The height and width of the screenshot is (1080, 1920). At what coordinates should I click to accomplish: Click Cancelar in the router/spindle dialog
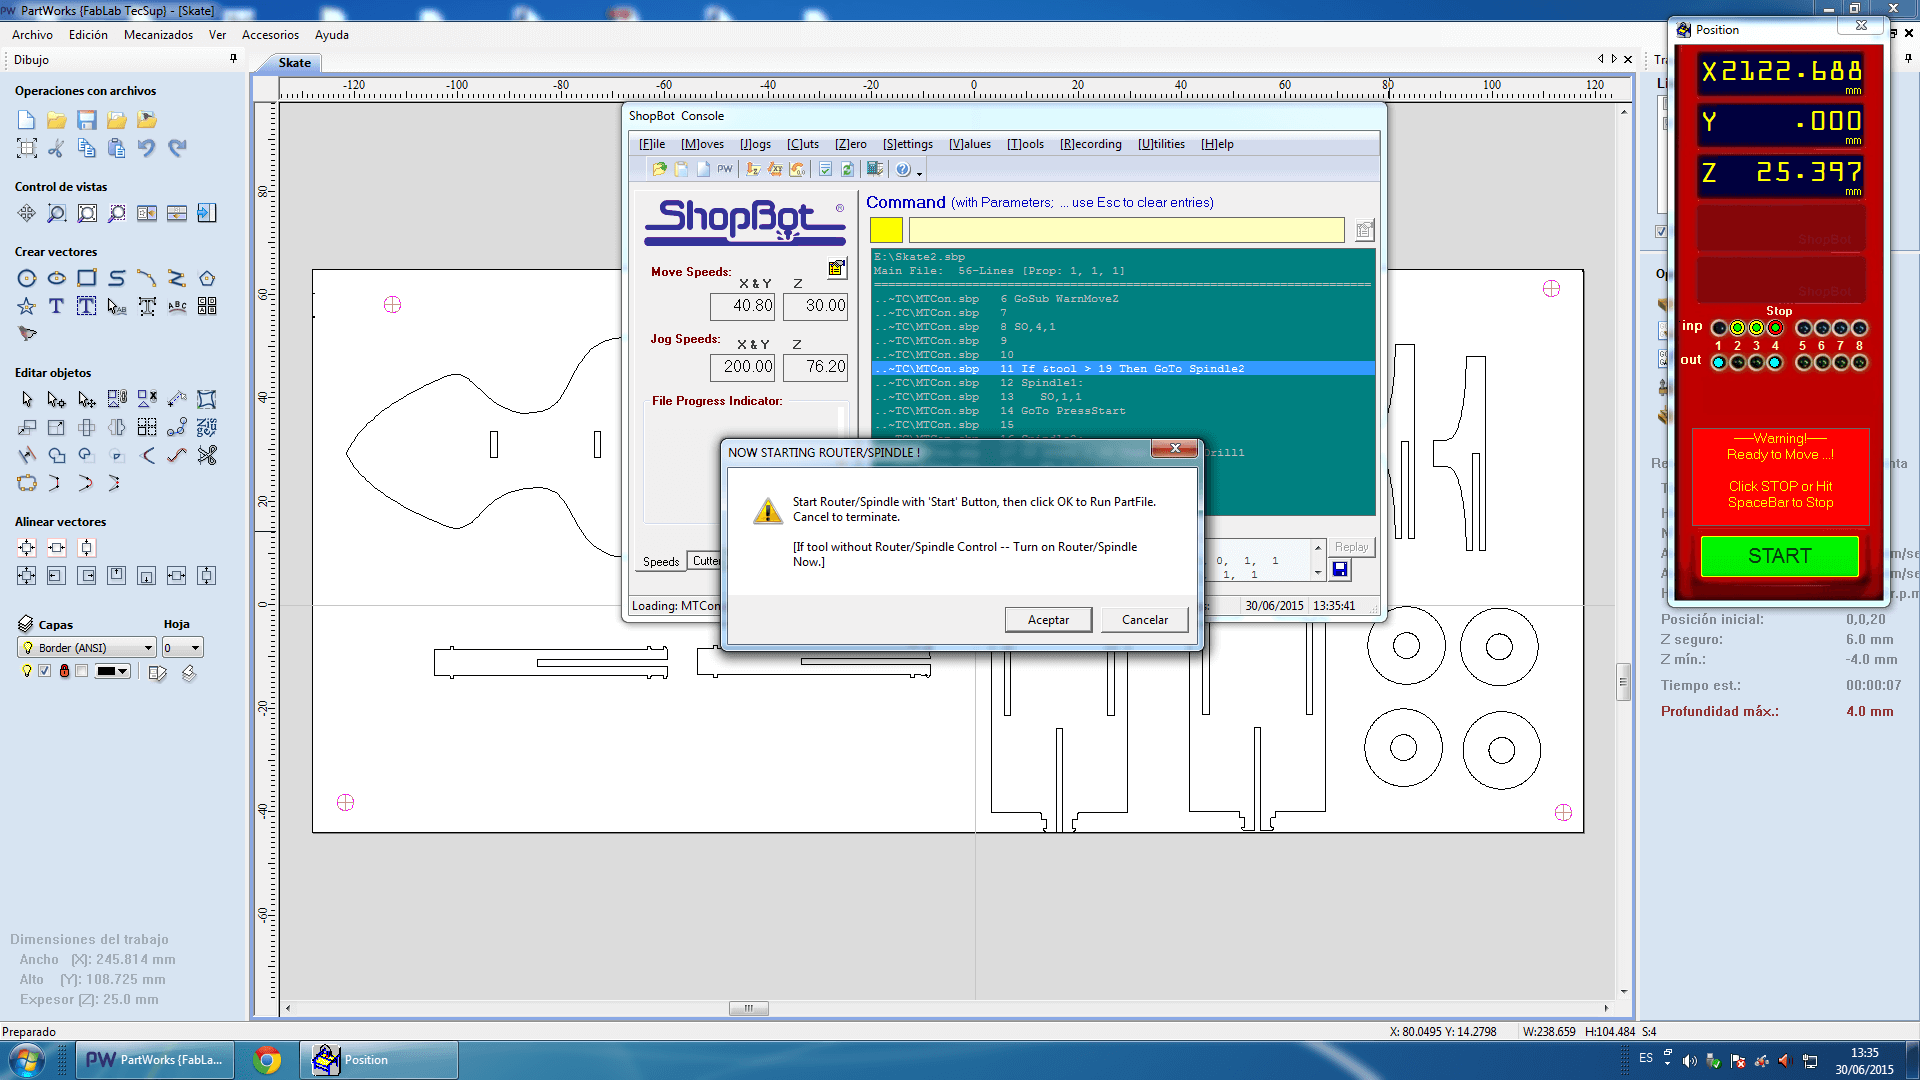1144,620
